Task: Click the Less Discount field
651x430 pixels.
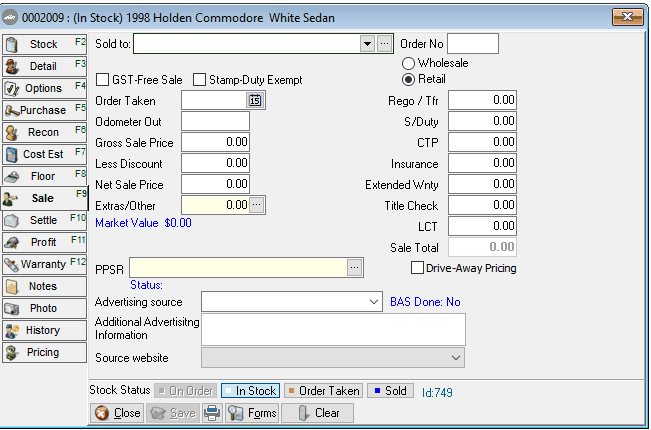Action: coord(215,164)
